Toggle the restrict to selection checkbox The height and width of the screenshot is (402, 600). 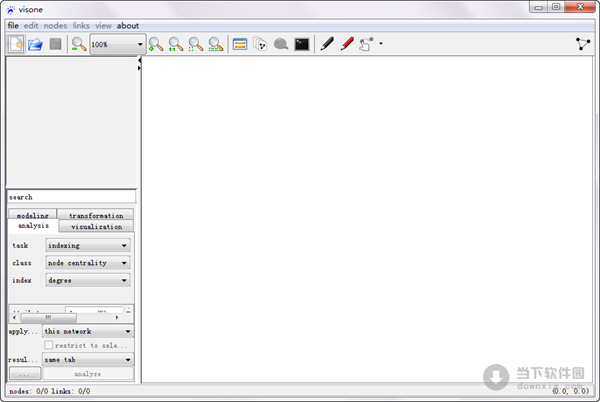point(49,345)
